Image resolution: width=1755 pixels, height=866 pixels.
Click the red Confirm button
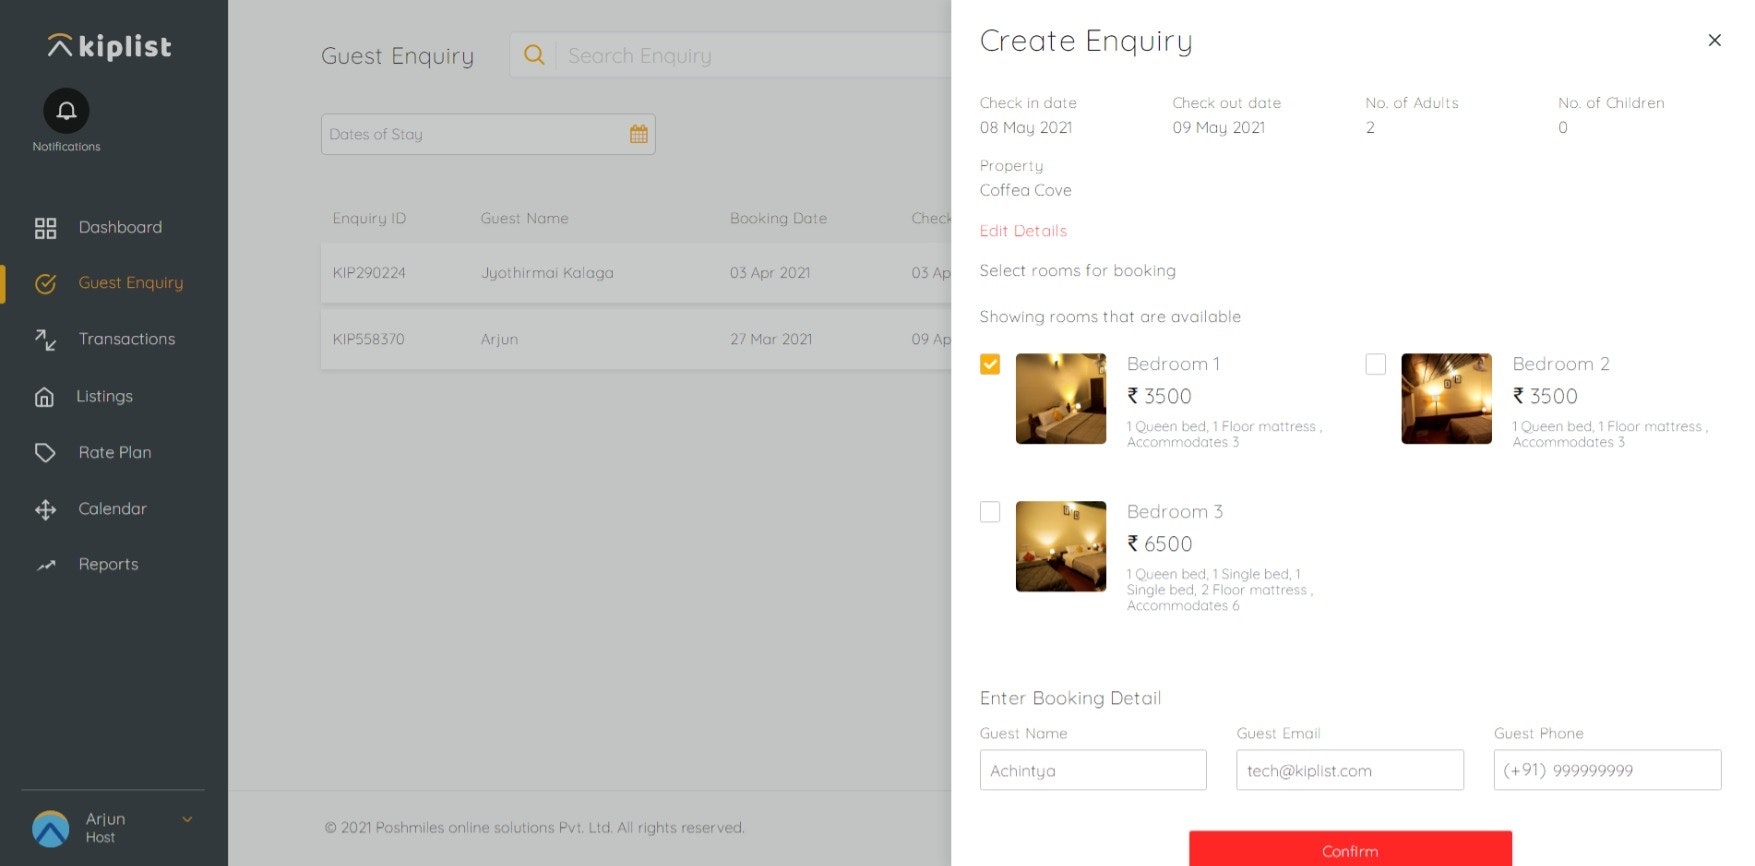[x=1350, y=848]
